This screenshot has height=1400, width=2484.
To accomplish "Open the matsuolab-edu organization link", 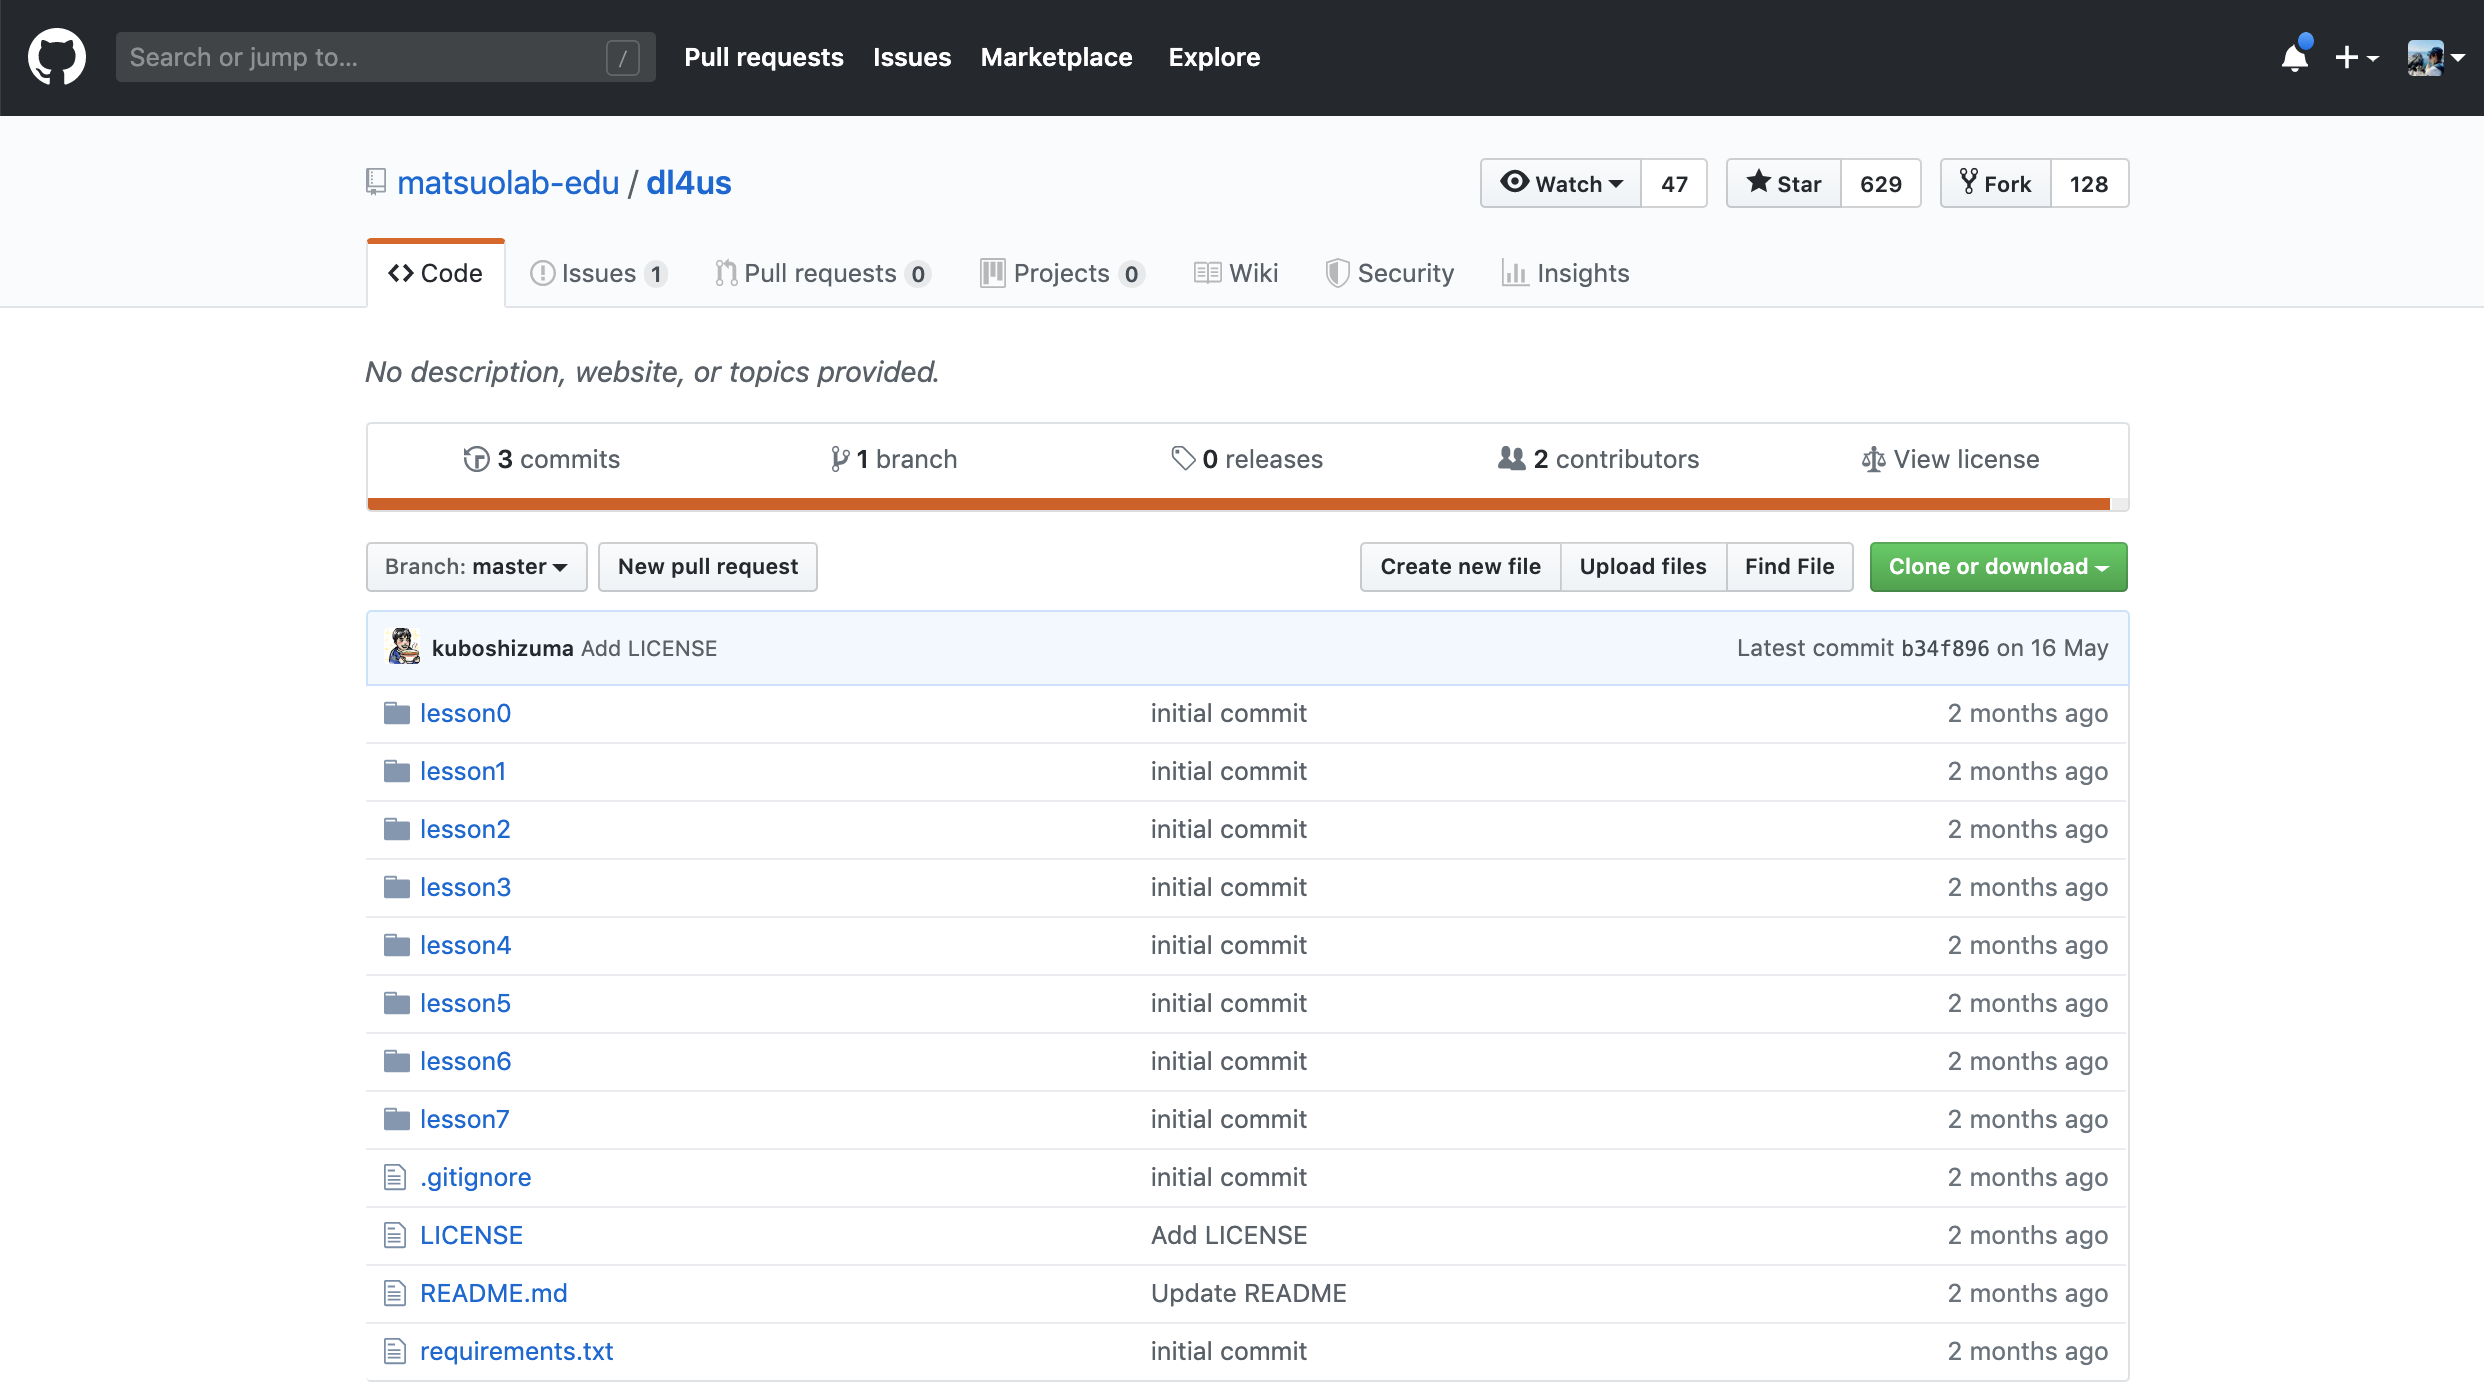I will coord(508,183).
